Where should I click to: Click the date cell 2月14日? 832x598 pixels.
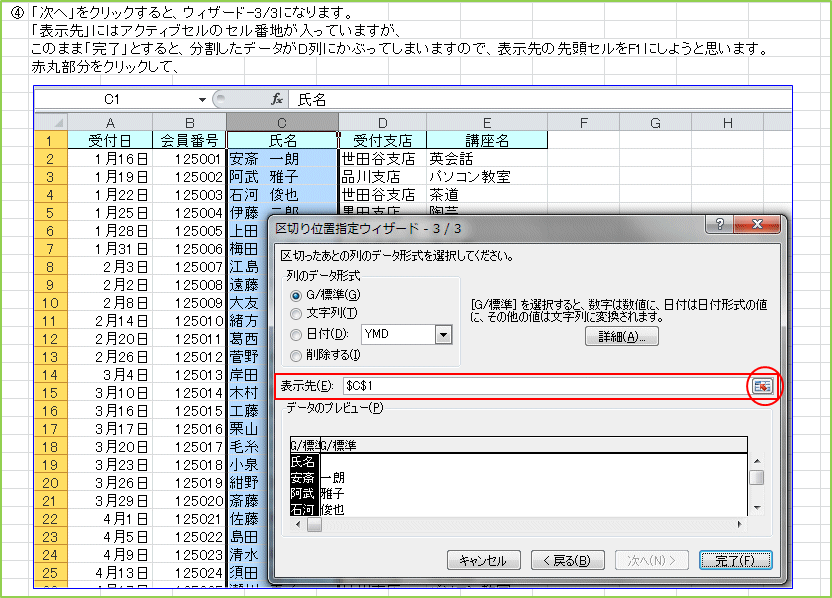(110, 321)
